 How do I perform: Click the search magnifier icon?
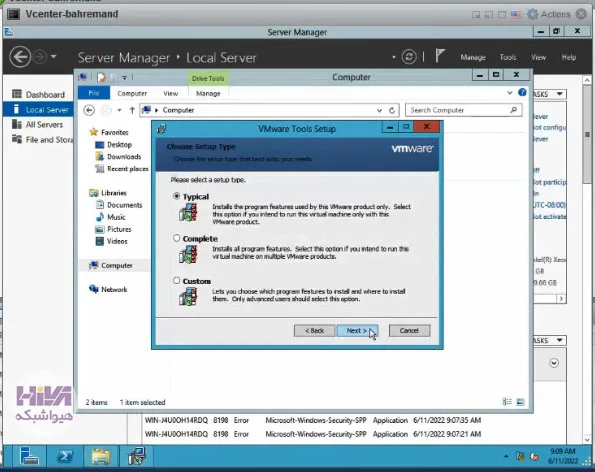[x=514, y=110]
